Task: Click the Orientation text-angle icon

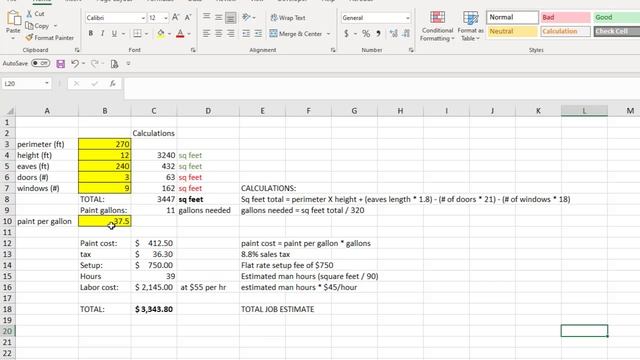Action: tap(246, 17)
